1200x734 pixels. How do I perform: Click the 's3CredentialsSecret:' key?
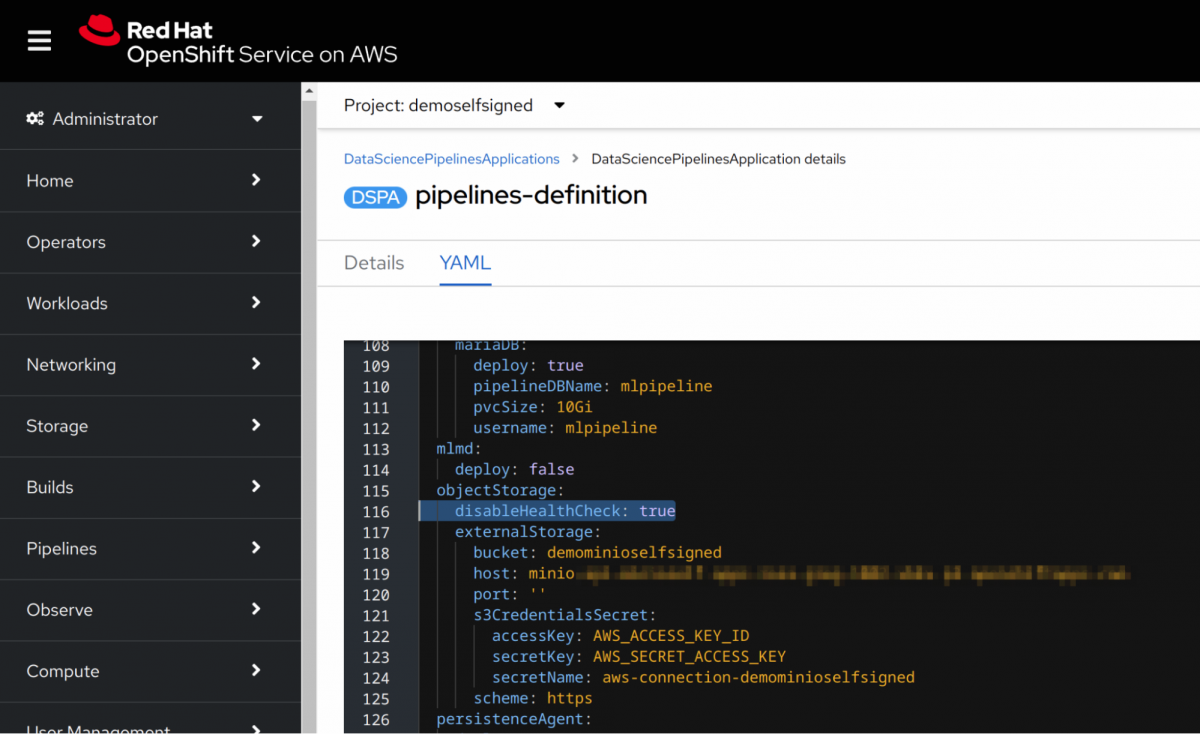coord(565,615)
